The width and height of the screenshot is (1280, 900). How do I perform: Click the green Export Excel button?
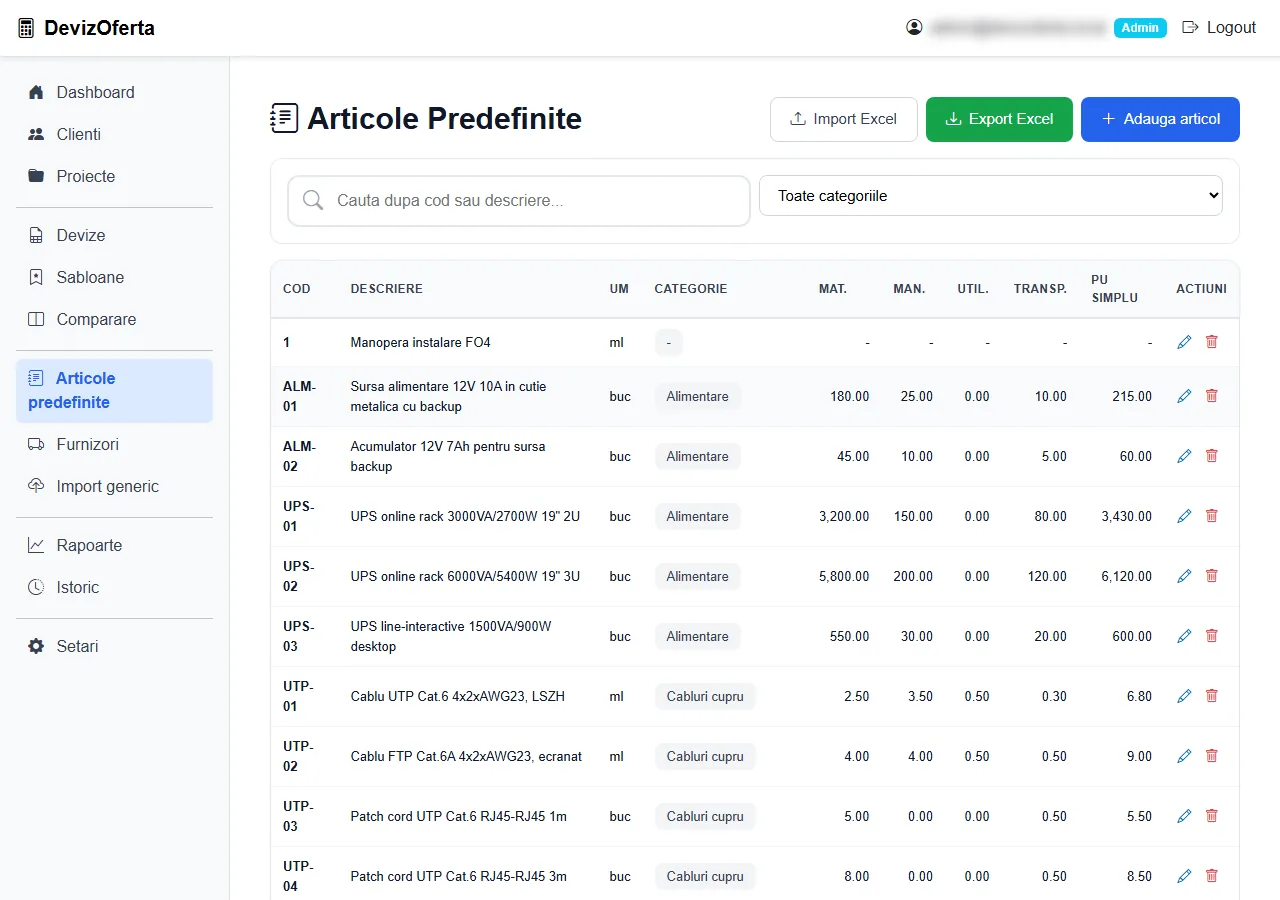(999, 119)
